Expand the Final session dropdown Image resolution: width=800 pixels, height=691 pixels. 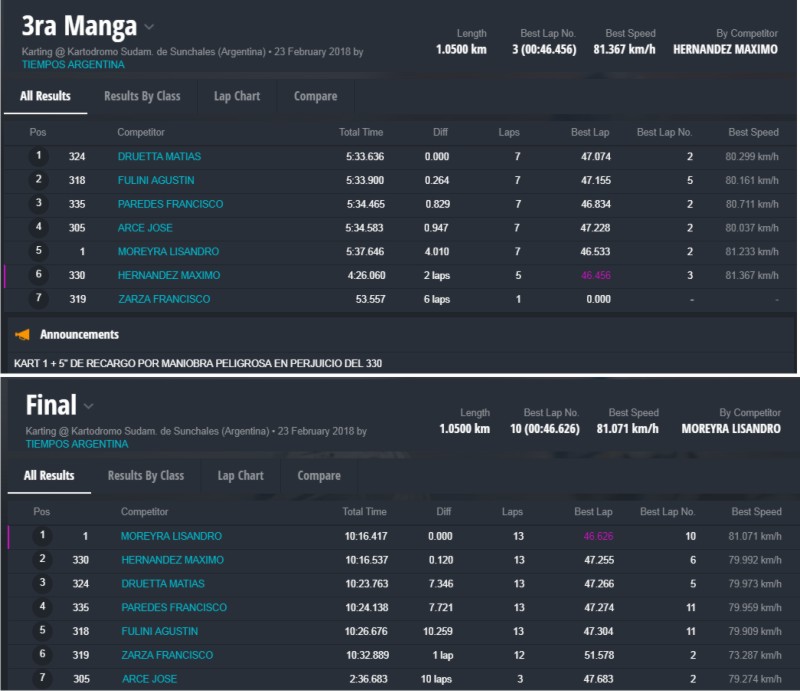(90, 406)
